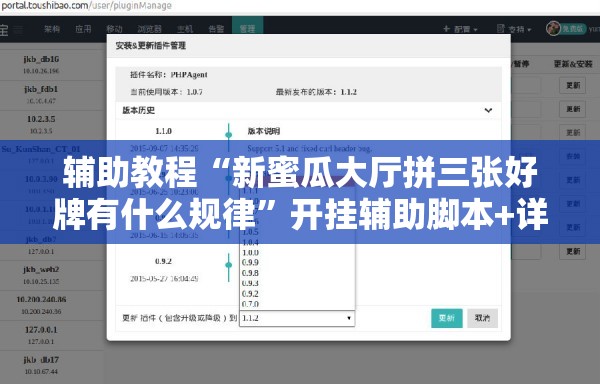Click the 版本说明 heading
Screen dimensions: 600x384
tap(264, 131)
